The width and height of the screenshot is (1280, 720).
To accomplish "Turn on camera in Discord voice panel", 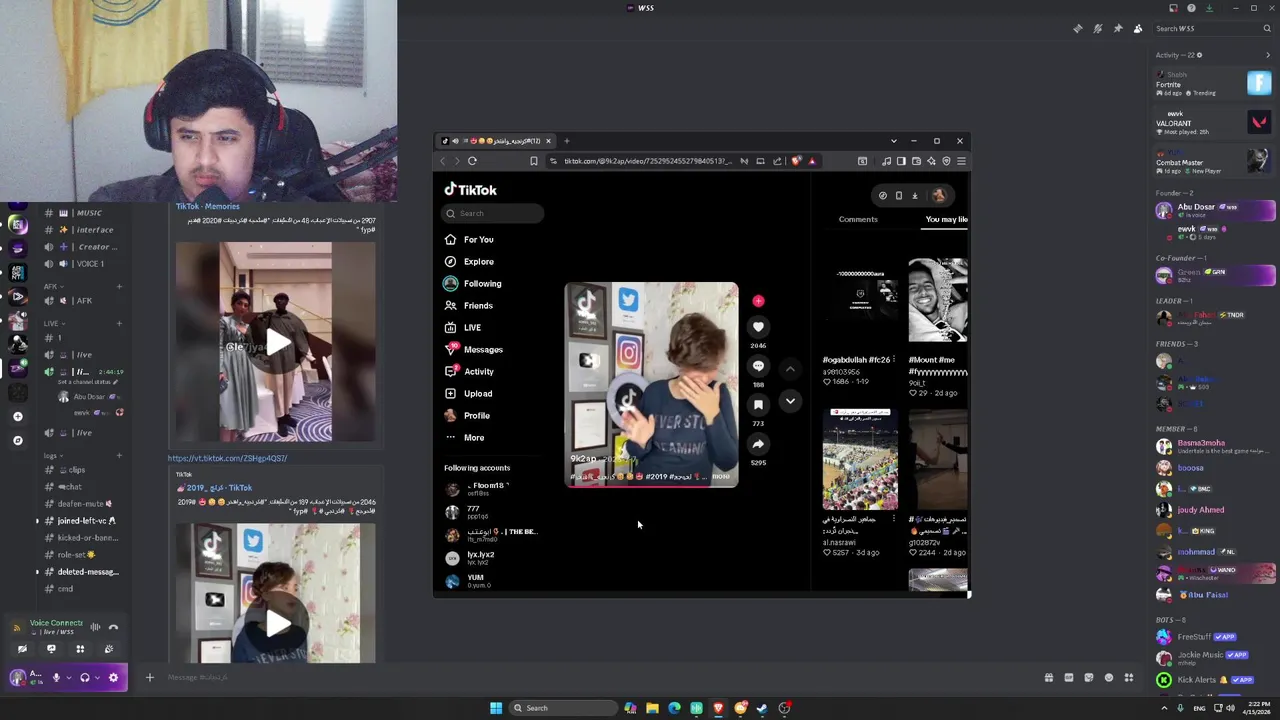I will (x=22, y=649).
